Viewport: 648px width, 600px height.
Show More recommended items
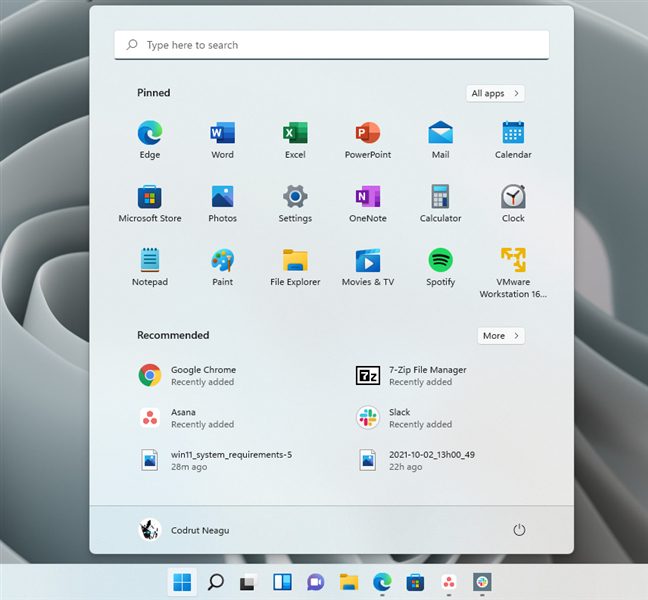point(501,336)
